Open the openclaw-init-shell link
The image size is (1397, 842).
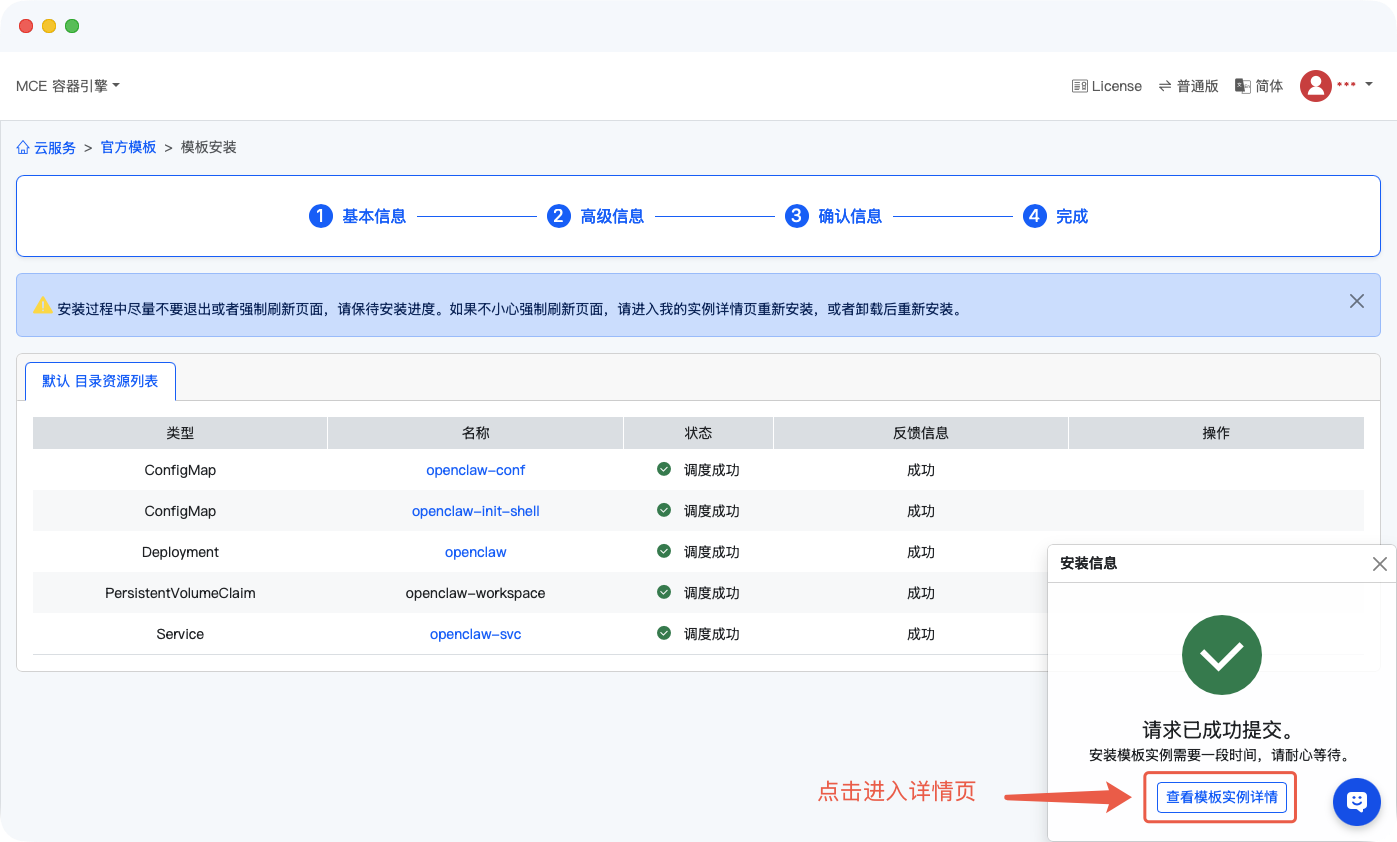click(x=475, y=511)
